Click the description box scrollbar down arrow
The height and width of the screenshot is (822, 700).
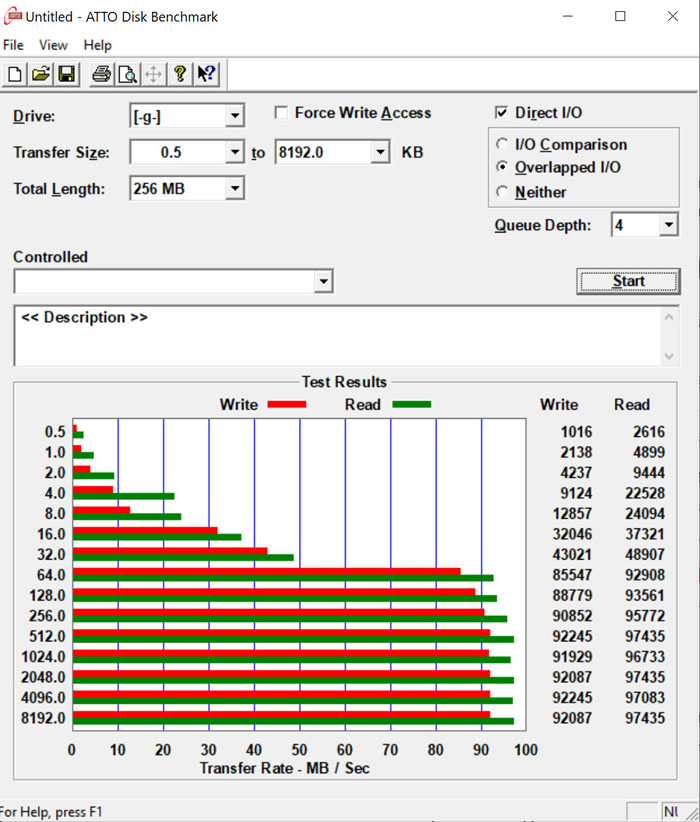pos(669,356)
